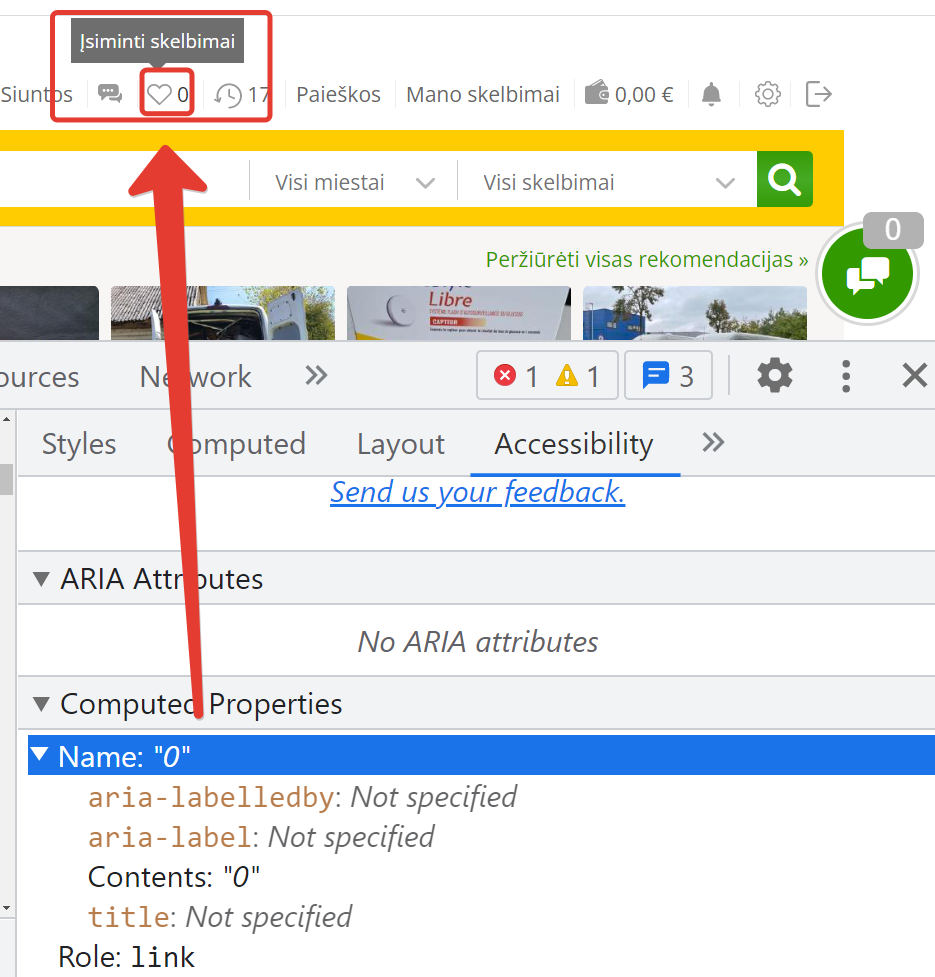Open the history clock icon showing 17
The height and width of the screenshot is (977, 935).
click(x=228, y=95)
